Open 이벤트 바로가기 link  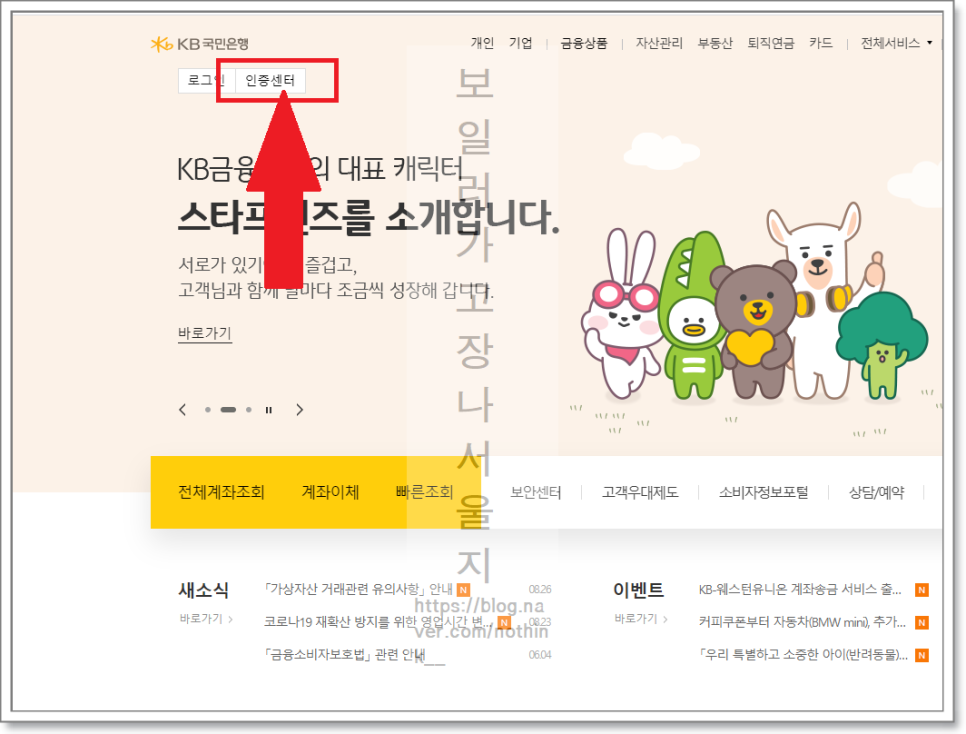click(641, 618)
